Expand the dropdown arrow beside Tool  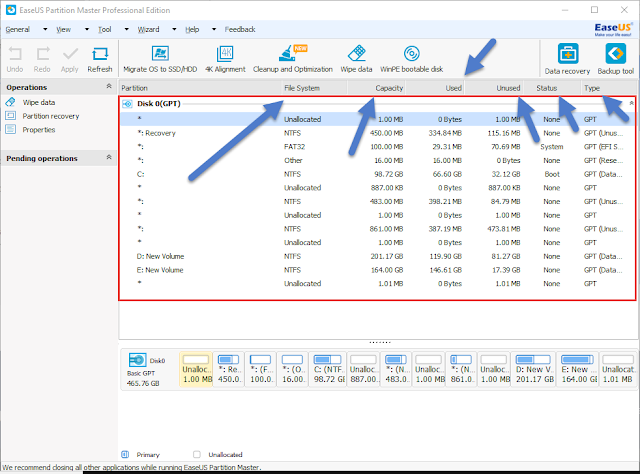click(x=127, y=29)
